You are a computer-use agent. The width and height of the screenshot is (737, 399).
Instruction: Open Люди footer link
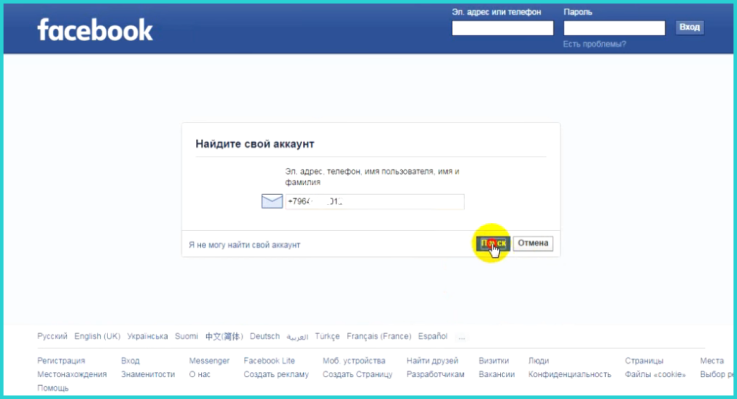(539, 361)
